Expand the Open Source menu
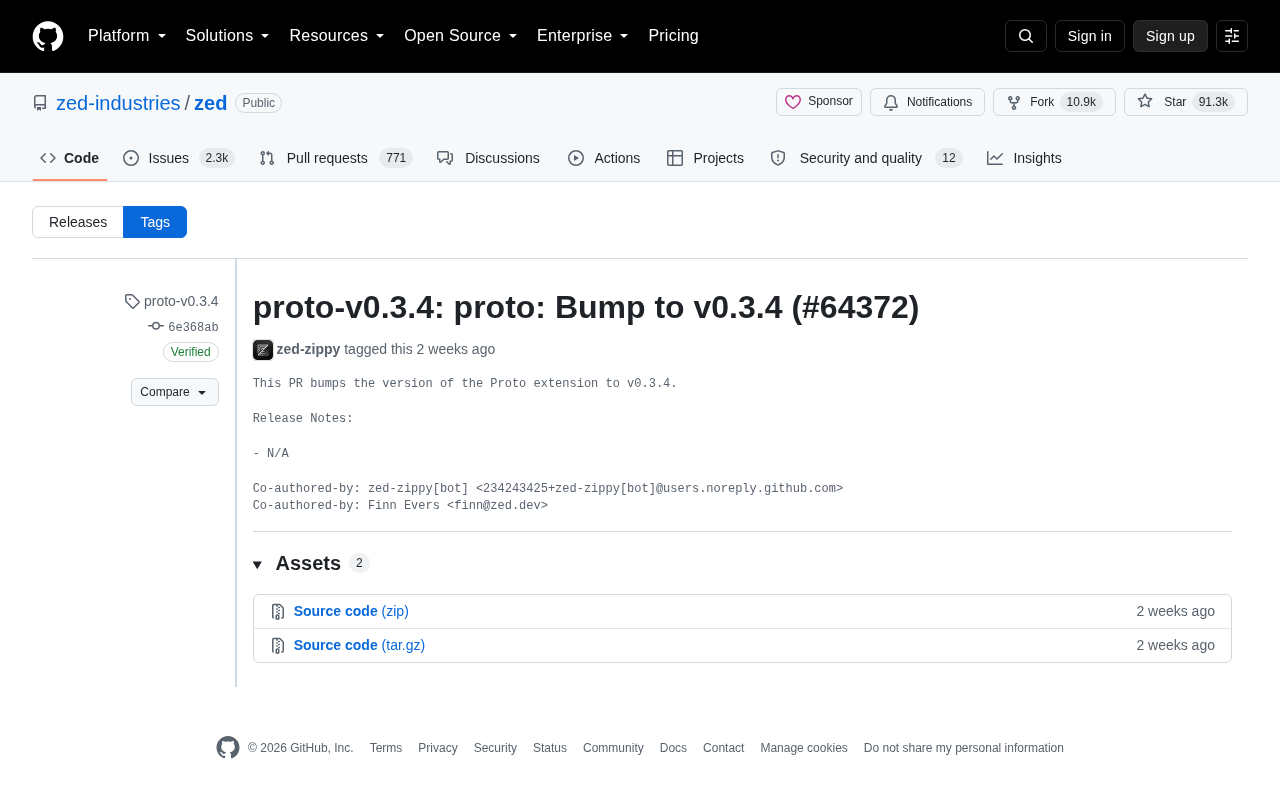Image resolution: width=1280 pixels, height=800 pixels. click(x=461, y=36)
